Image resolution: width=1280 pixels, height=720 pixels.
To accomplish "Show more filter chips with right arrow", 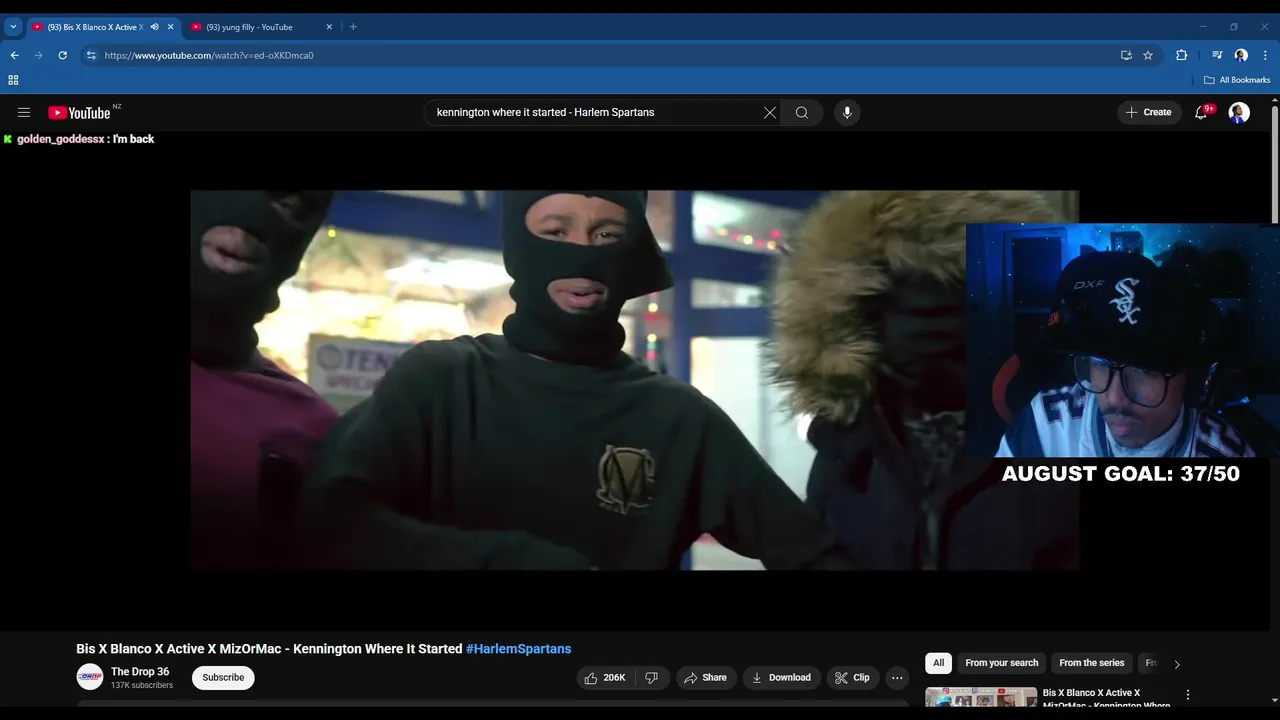I will tap(1177, 664).
